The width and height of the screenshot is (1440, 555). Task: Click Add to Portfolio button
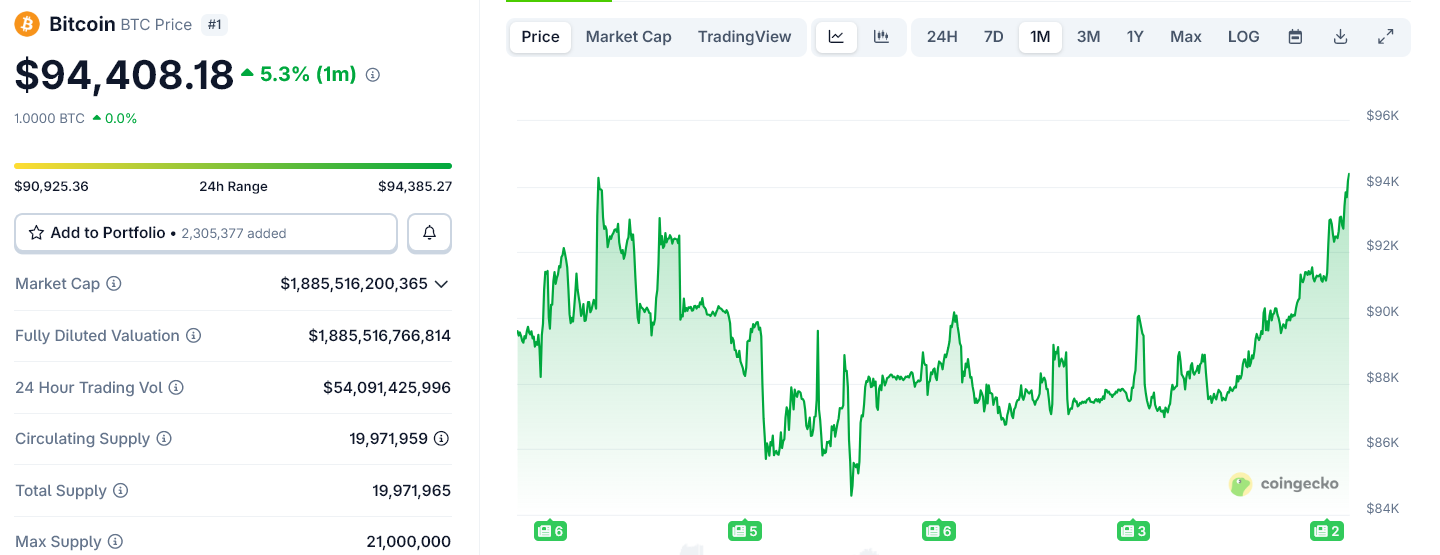[205, 233]
